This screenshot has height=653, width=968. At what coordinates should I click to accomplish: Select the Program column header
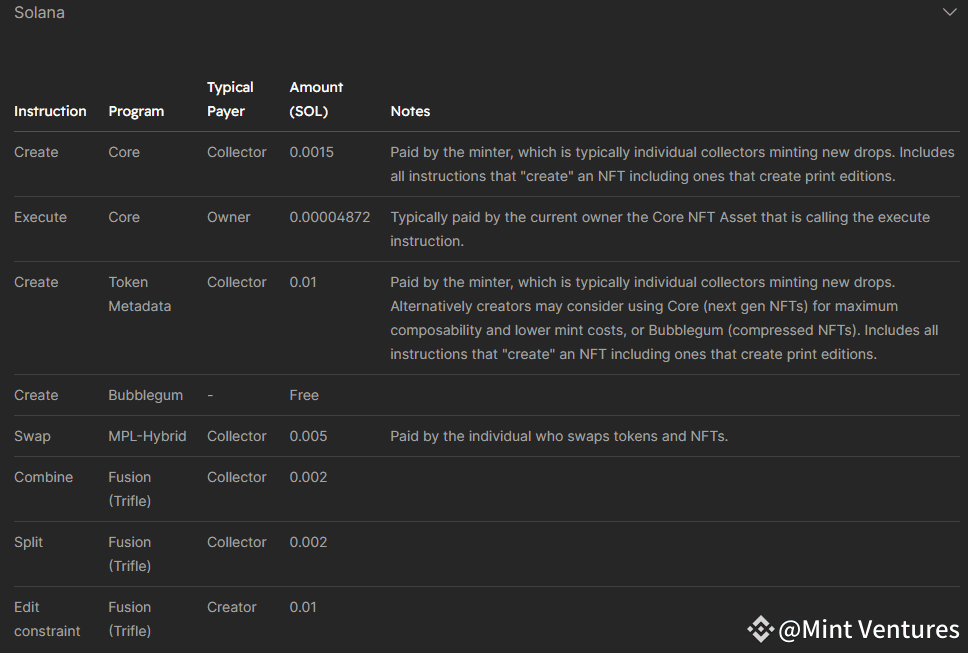pos(136,111)
